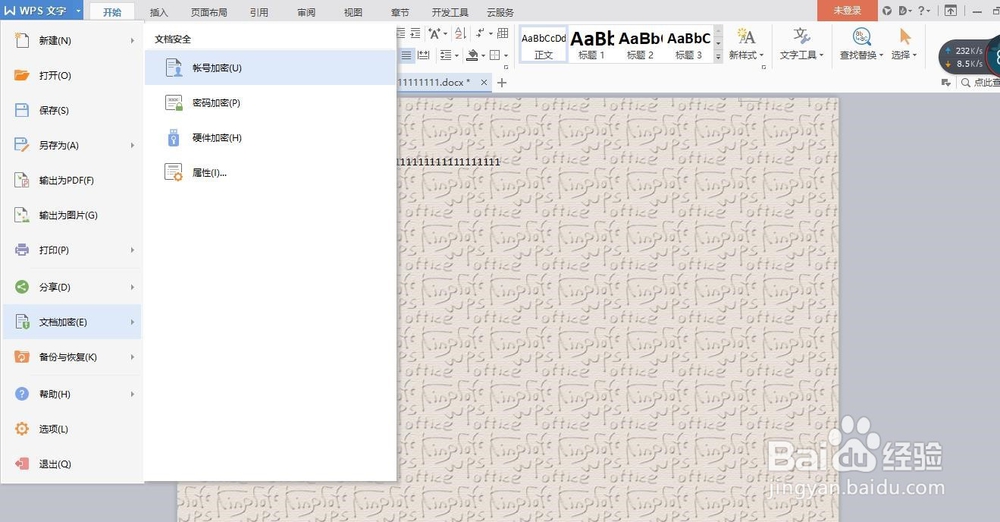Apply the 标题 3 style
The height and width of the screenshot is (522, 1000).
pyautogui.click(x=688, y=45)
